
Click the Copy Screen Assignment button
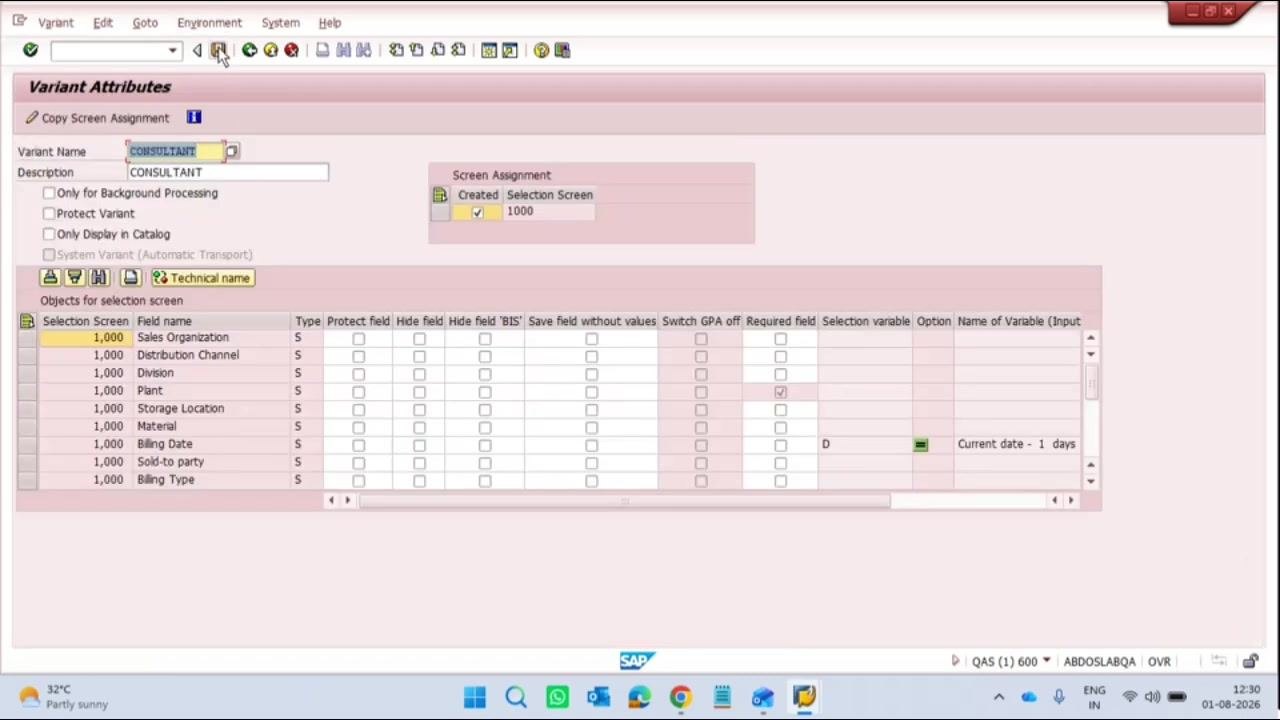click(x=97, y=118)
